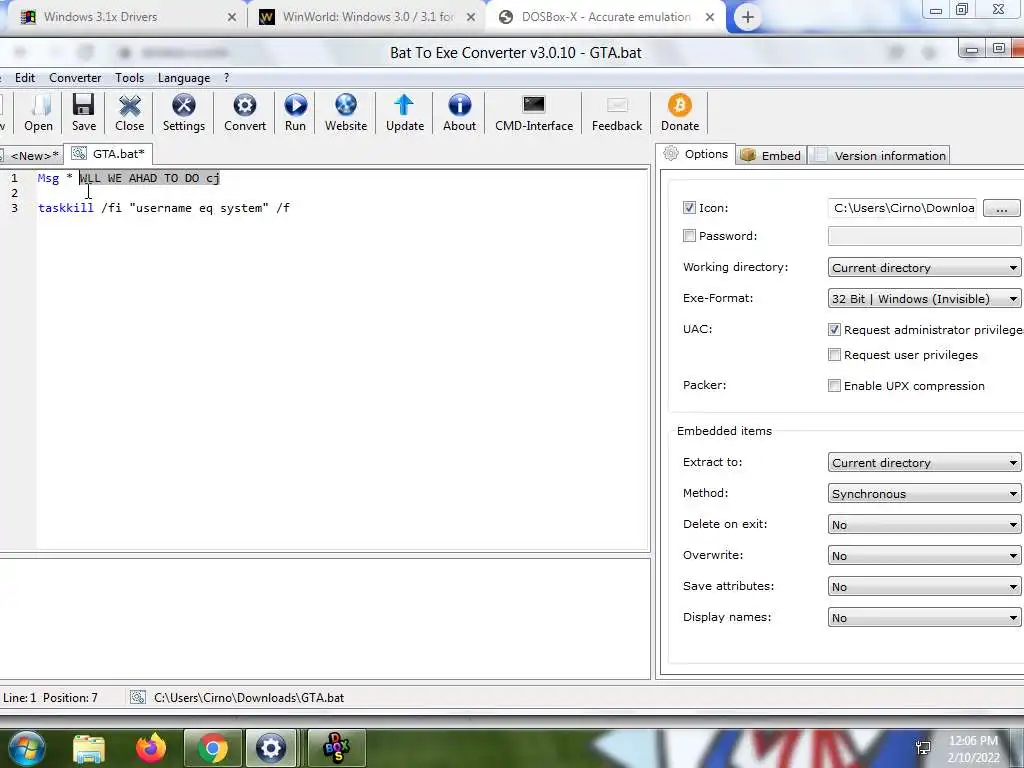The height and width of the screenshot is (768, 1024).
Task: Click the icon path input field
Action: 903,208
